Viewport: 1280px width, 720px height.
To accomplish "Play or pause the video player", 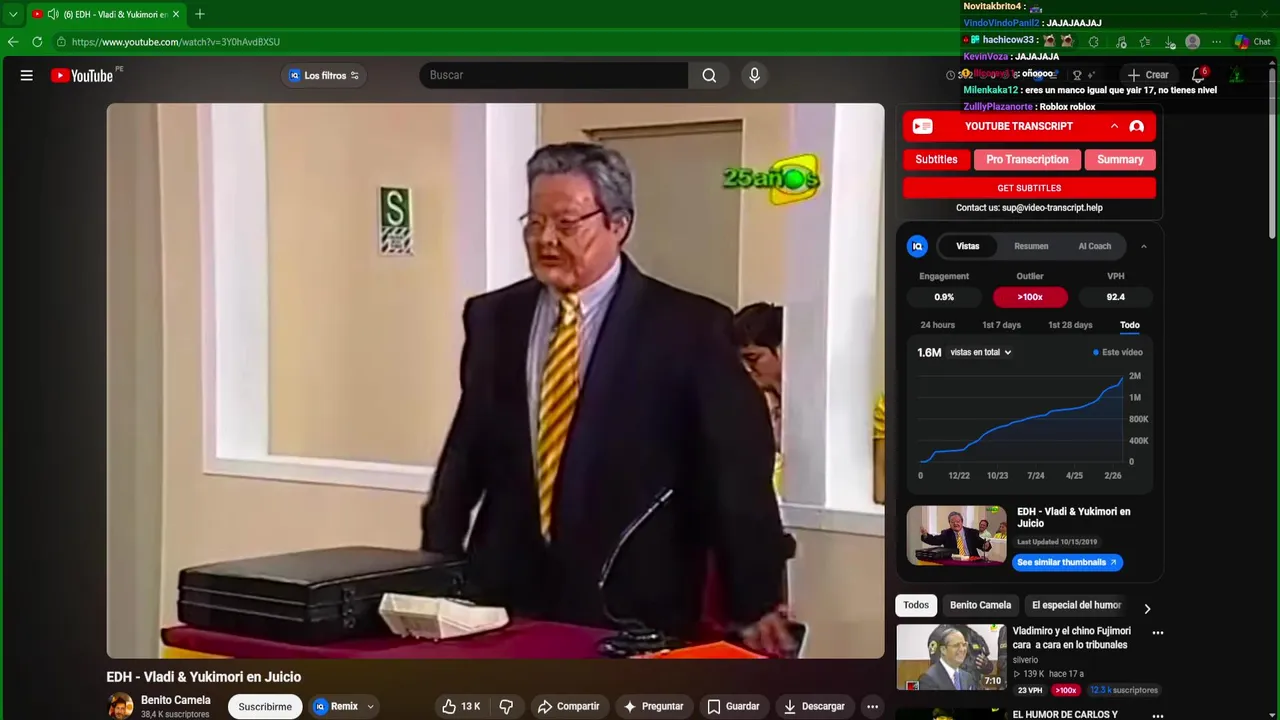I will (495, 381).
